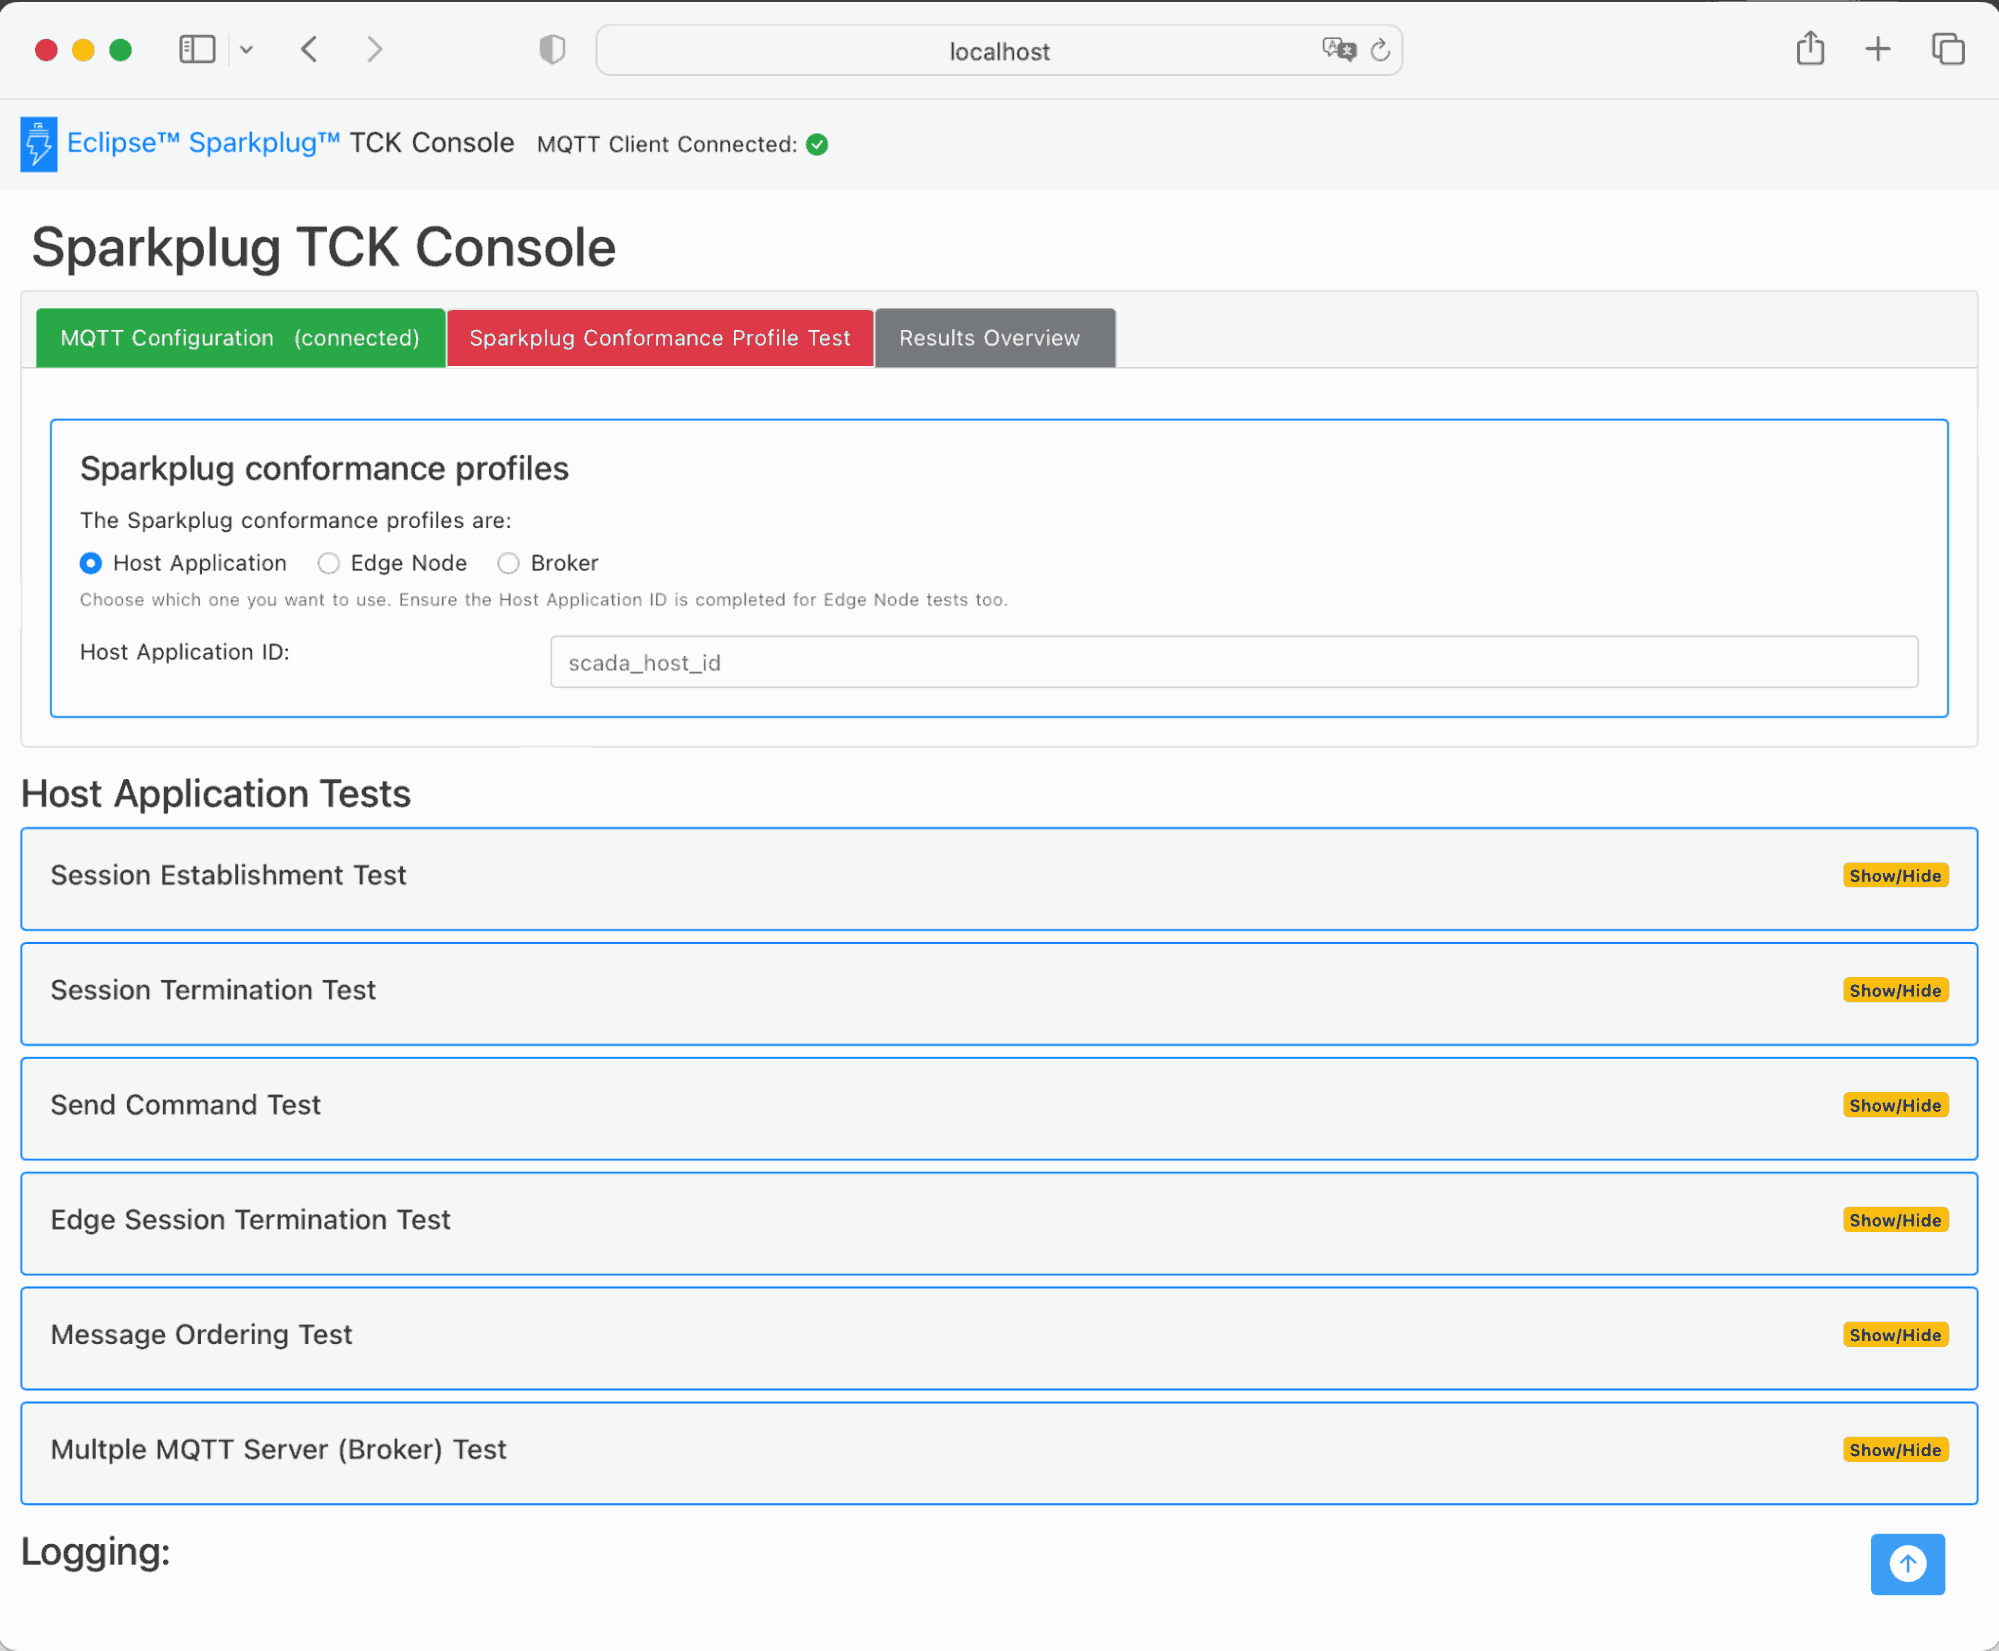
Task: Select the Broker radio button
Action: click(x=508, y=563)
